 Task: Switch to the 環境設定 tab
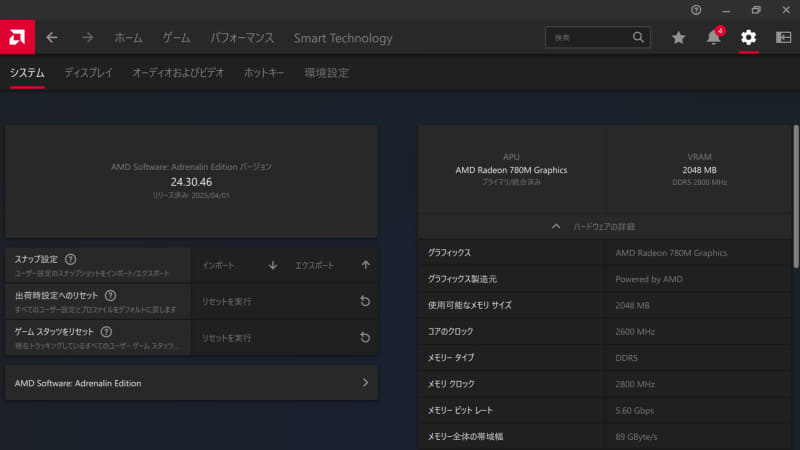(x=327, y=73)
